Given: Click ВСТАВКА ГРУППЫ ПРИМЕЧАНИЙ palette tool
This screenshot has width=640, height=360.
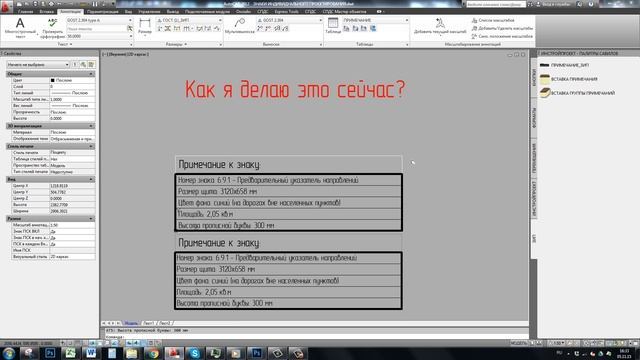Looking at the screenshot, I should [578, 93].
